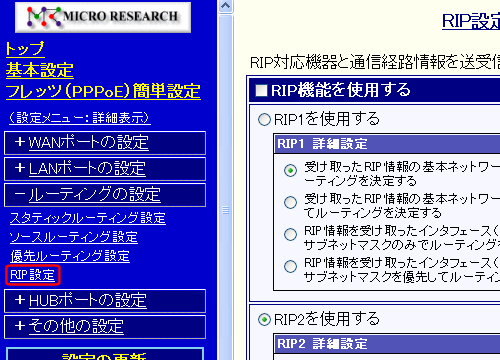Click the plus icon beside HUBポートの設定

click(x=20, y=300)
